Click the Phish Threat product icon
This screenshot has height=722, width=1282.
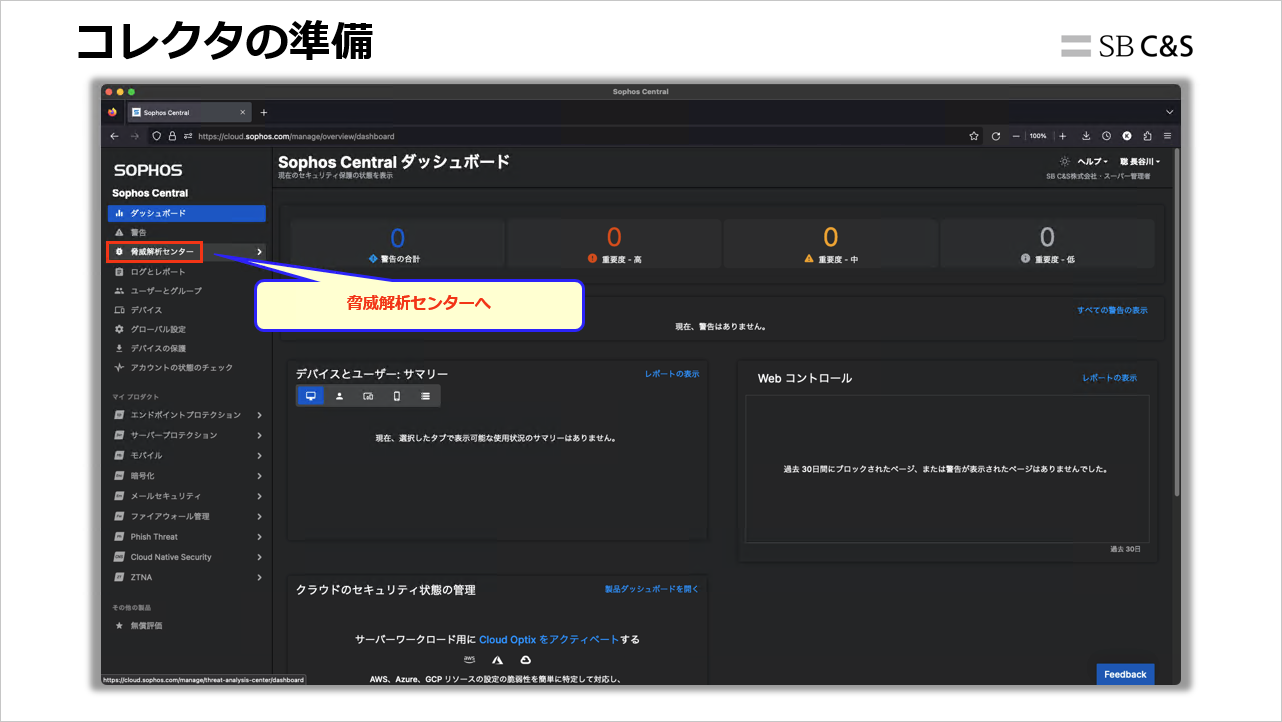click(119, 537)
